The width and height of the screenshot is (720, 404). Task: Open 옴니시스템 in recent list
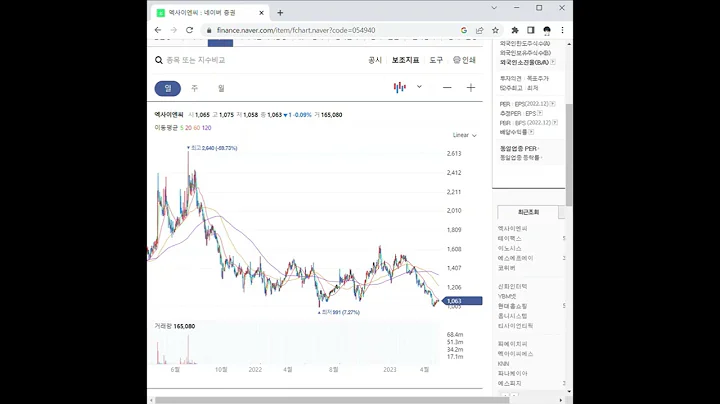click(512, 316)
